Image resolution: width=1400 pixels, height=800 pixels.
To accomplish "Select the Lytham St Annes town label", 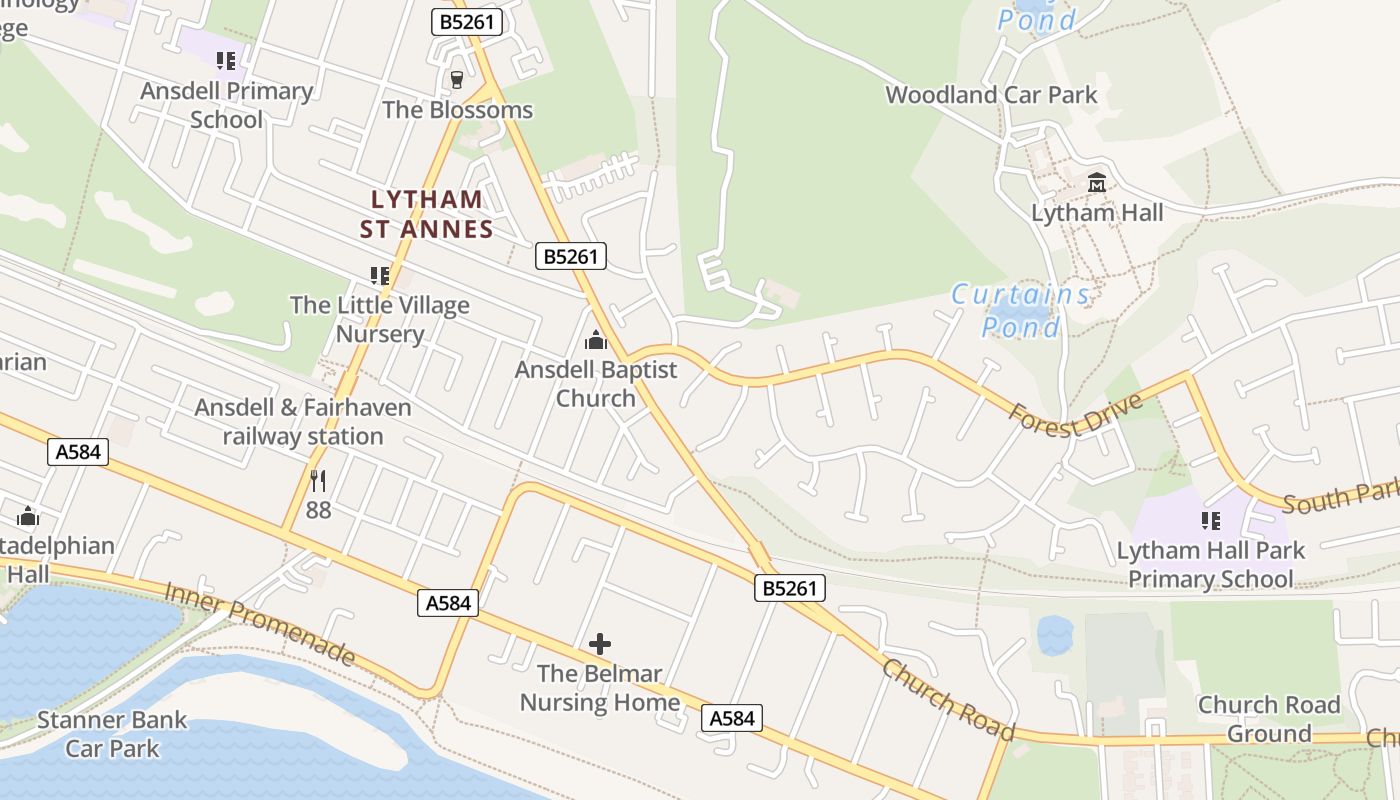I will click(427, 214).
